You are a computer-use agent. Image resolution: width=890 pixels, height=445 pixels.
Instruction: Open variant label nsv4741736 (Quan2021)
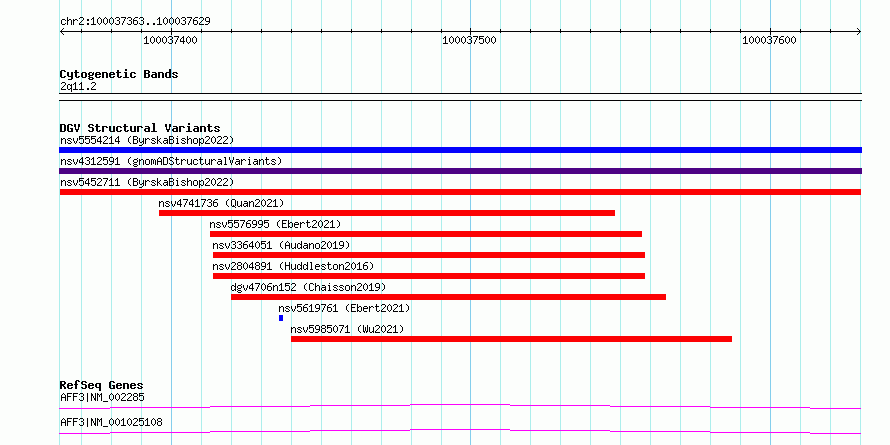point(221,203)
